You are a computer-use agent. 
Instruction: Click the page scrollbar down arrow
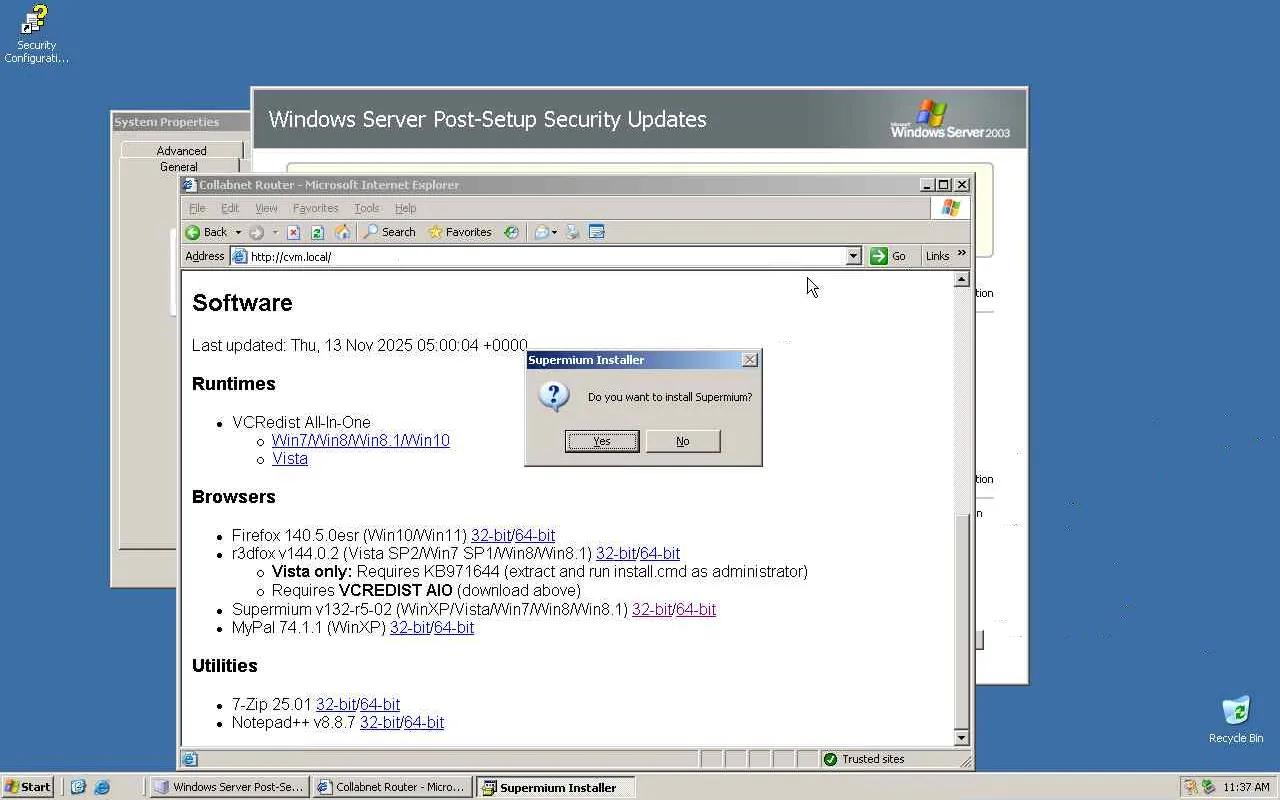click(x=962, y=738)
